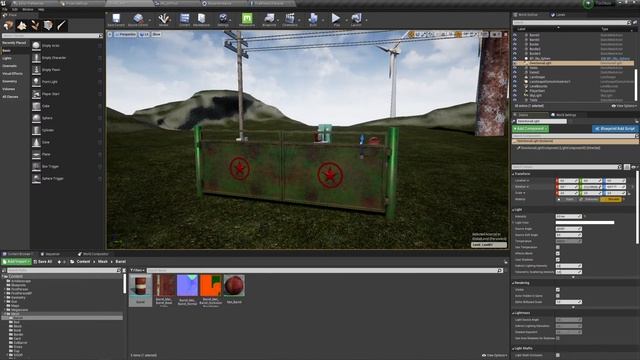The image size is (640, 360).
Task: Start Play in editor
Action: click(x=336, y=19)
